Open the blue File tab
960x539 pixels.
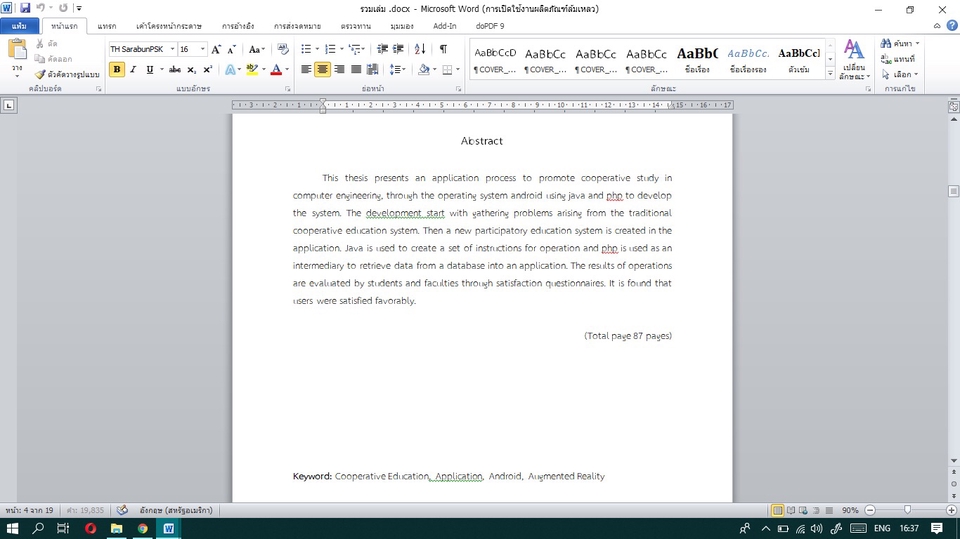click(x=19, y=26)
